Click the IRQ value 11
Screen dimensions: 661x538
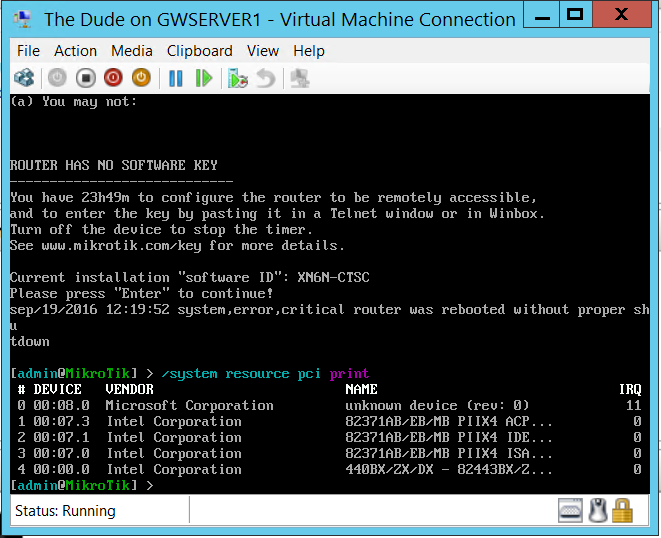tap(634, 405)
